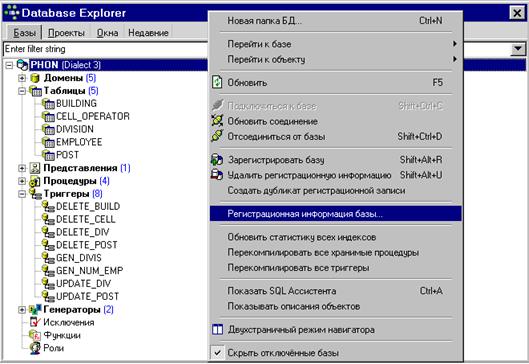Open the filter string dropdown arrow

click(518, 49)
